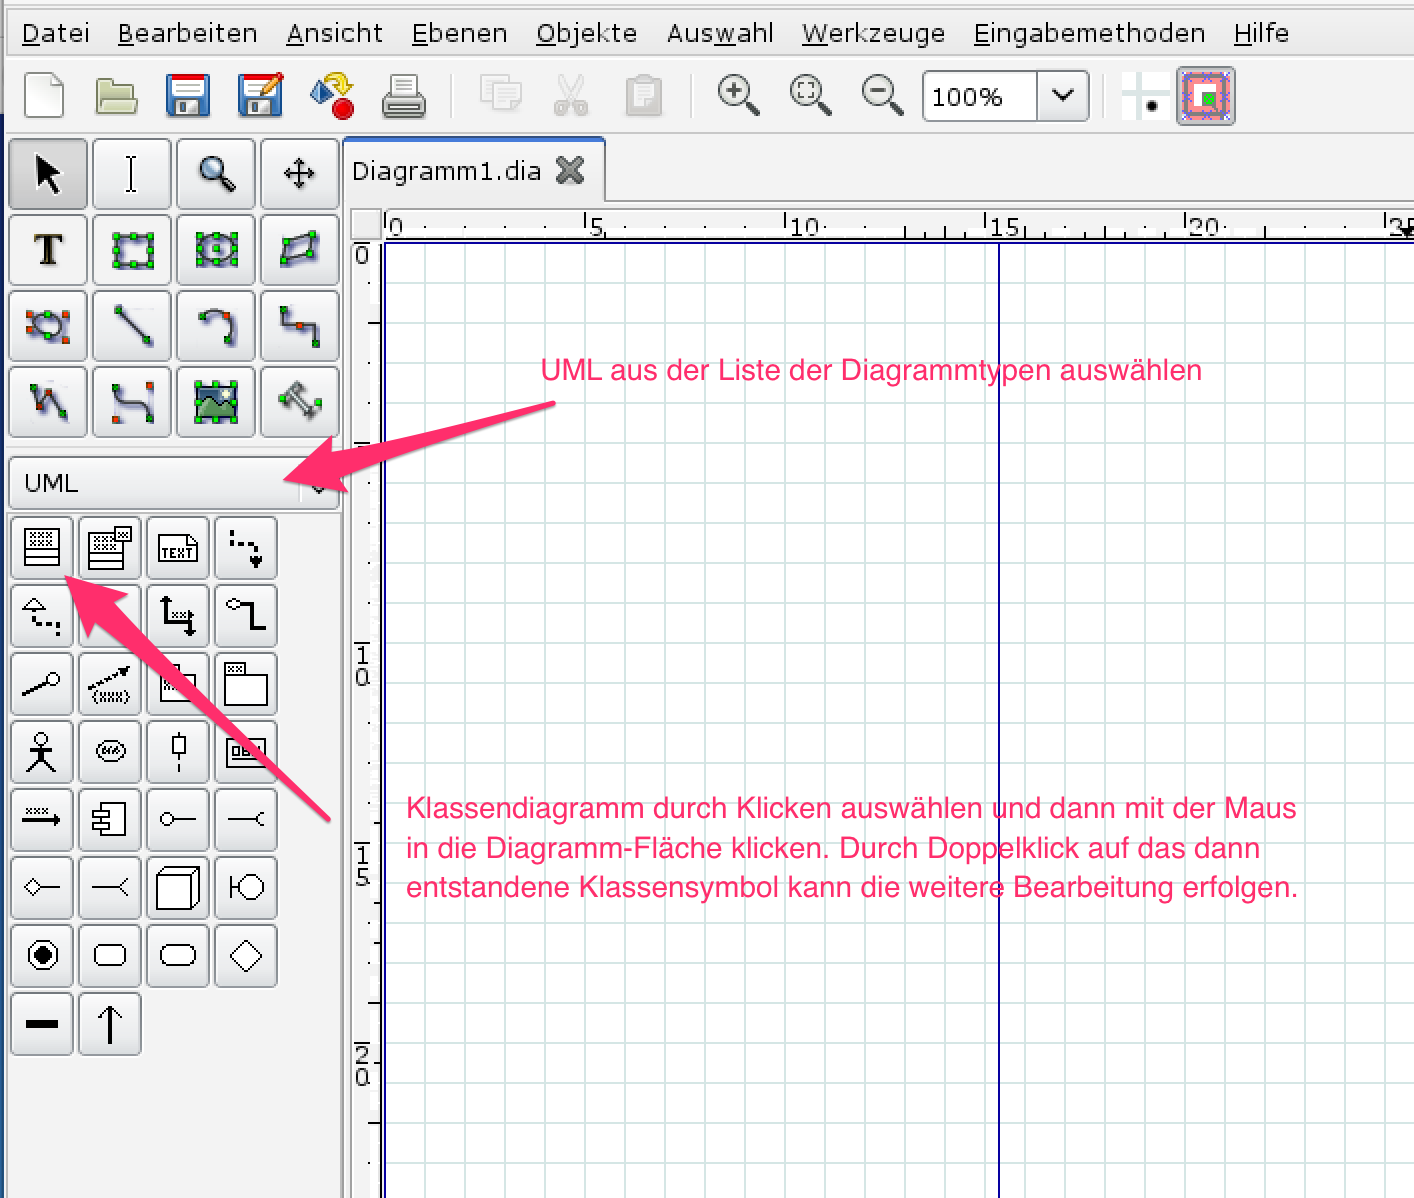Image resolution: width=1414 pixels, height=1198 pixels.
Task: Open the Ebenen menu
Action: click(459, 33)
